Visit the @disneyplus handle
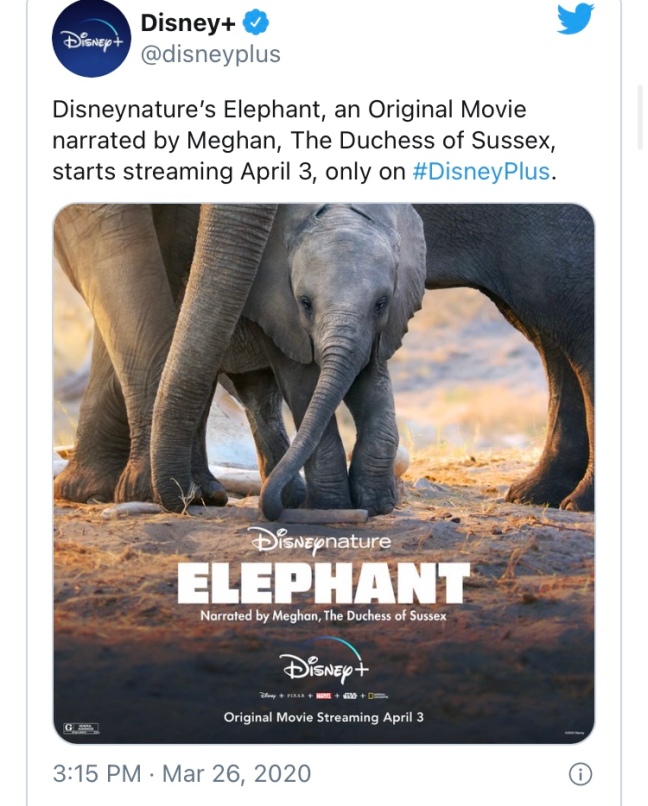This screenshot has width=648, height=806. click(210, 54)
